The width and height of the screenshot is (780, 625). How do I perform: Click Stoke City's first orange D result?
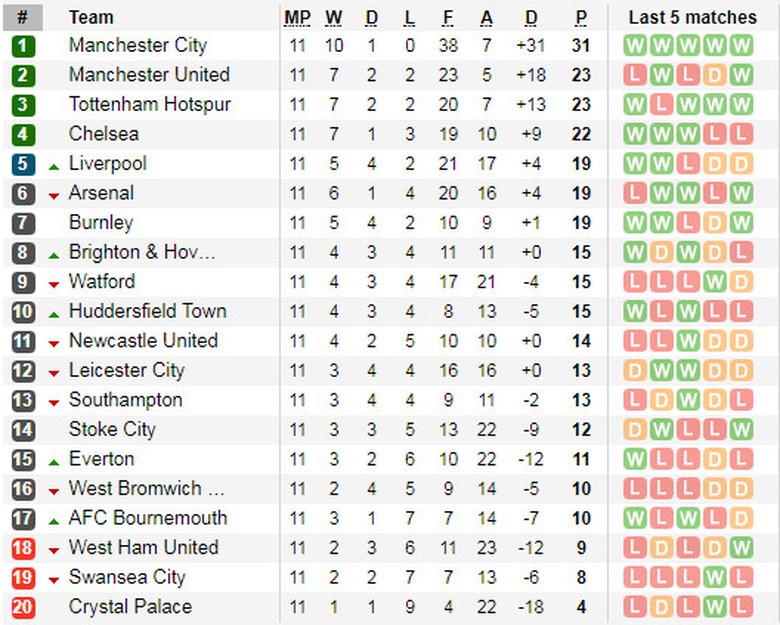[x=634, y=430]
